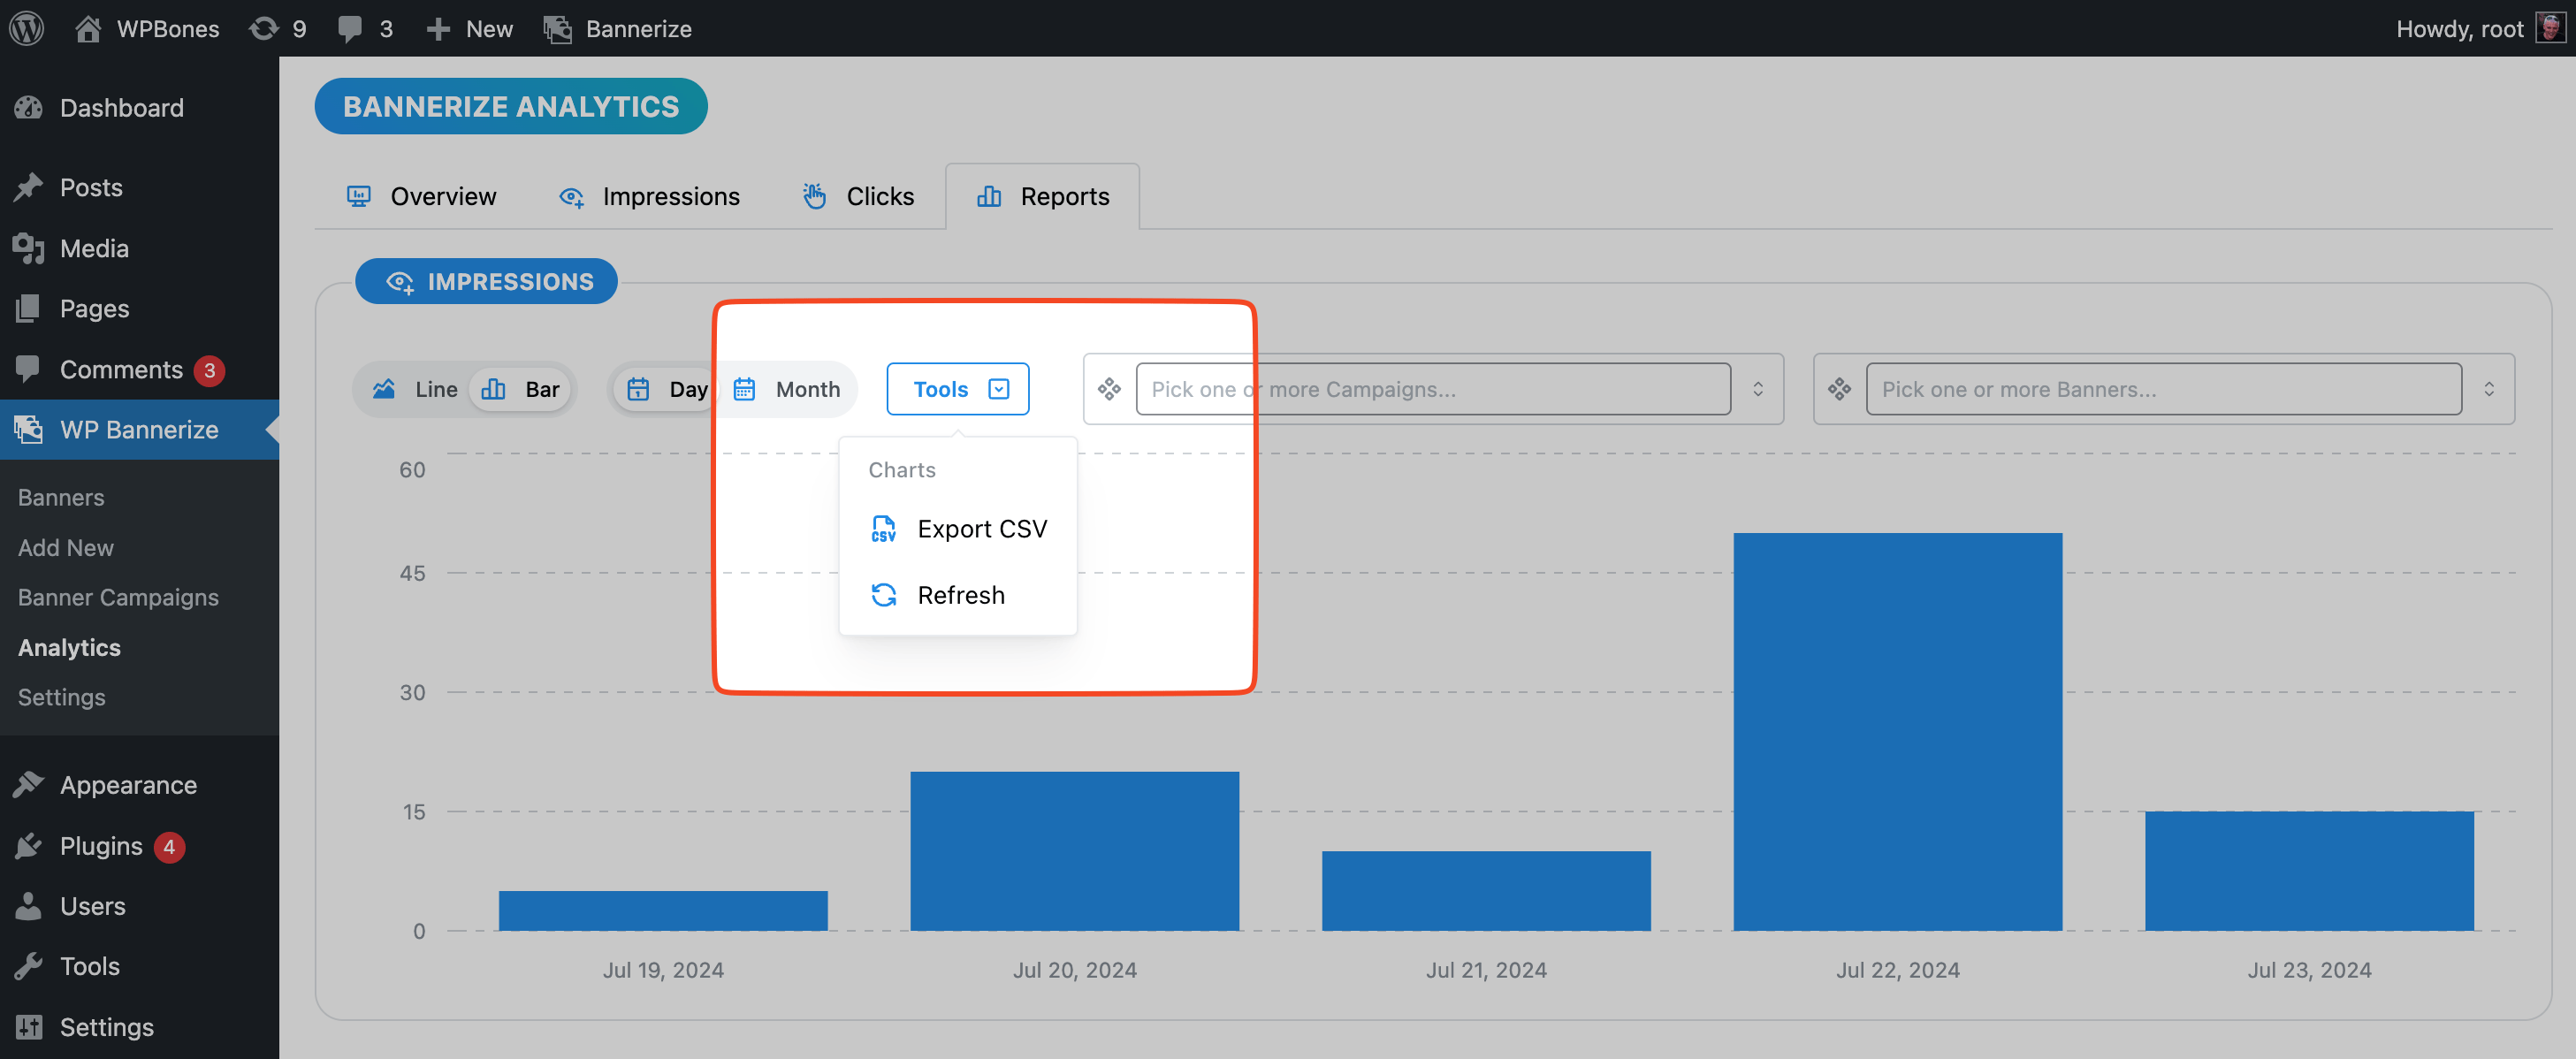The image size is (2576, 1059).
Task: Click the Jul 22, 2024 bar
Action: click(x=1898, y=732)
